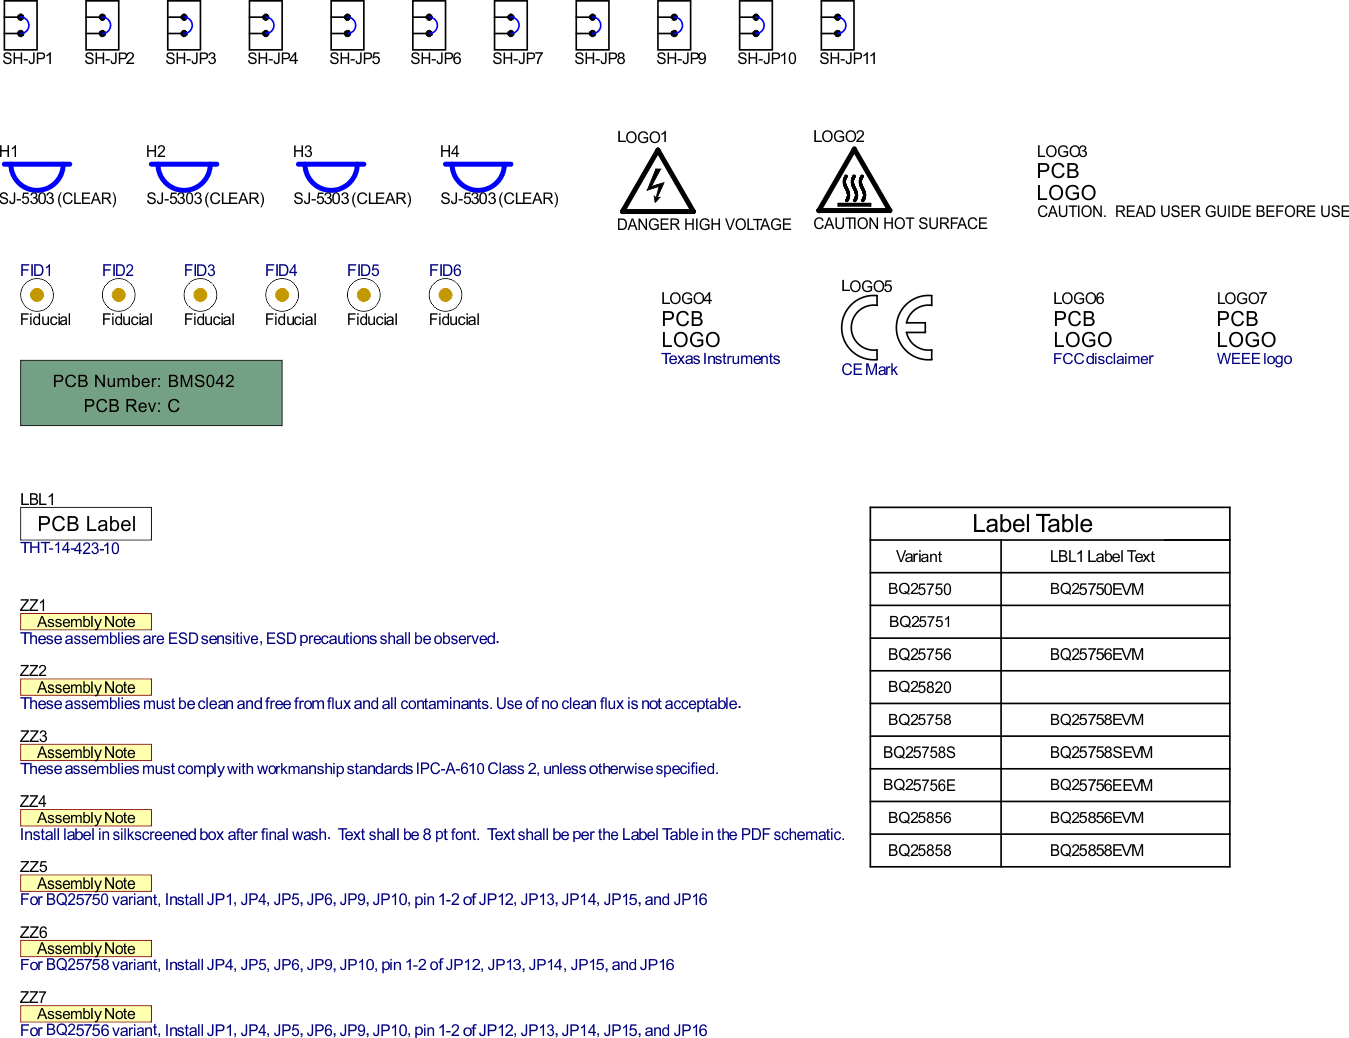Image resolution: width=1349 pixels, height=1038 pixels.
Task: Click the SH-JP6 shunt jumper symbol
Action: click(429, 25)
